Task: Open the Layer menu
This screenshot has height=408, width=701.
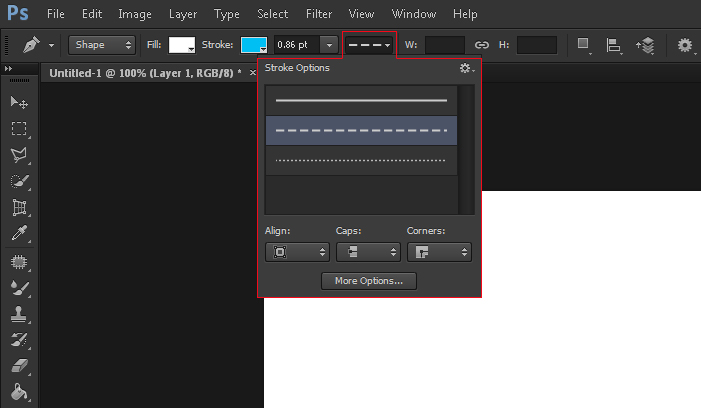Action: point(183,15)
